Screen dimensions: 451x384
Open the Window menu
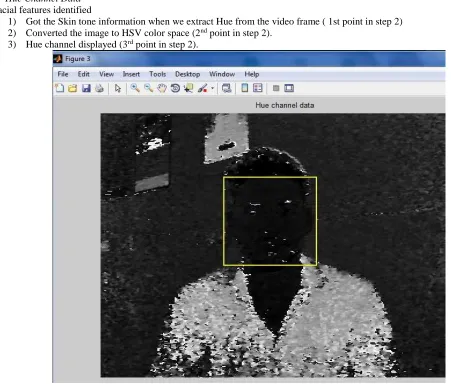(222, 74)
